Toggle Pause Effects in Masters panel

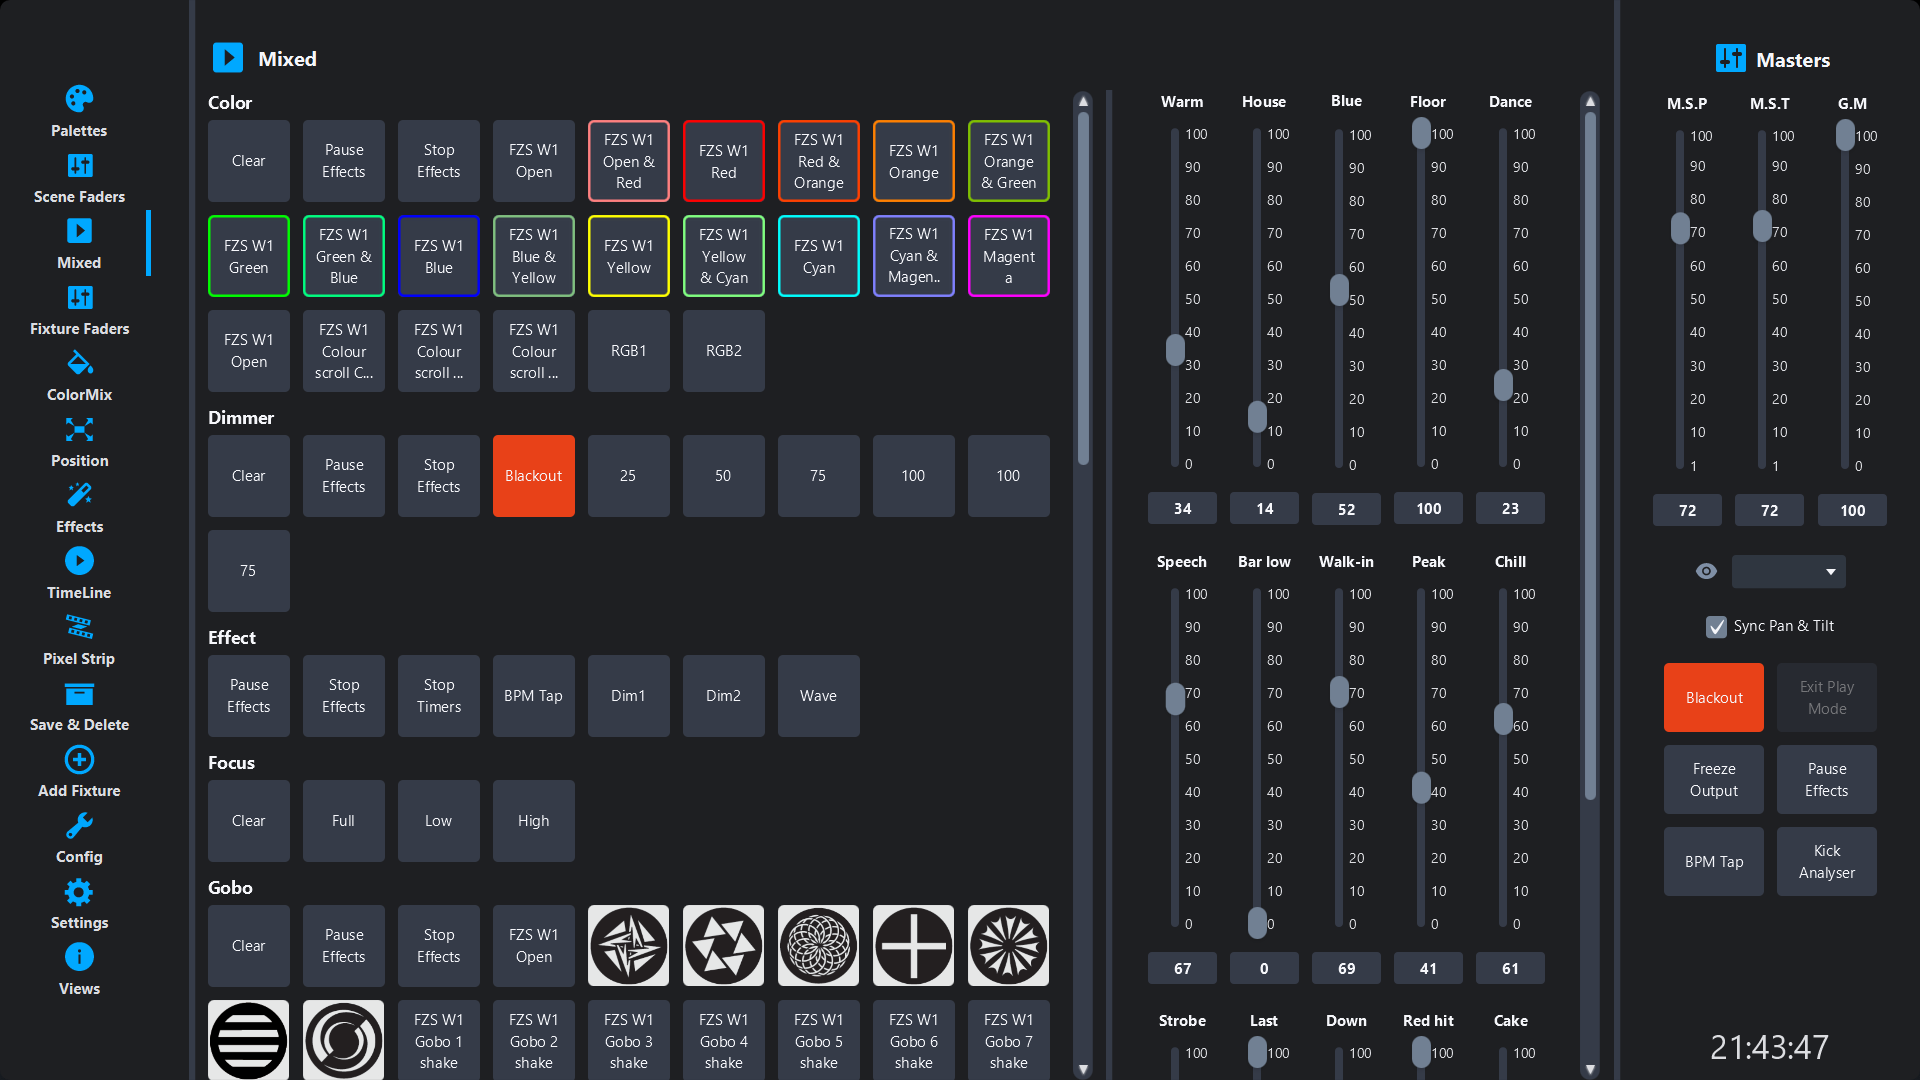coord(1827,780)
